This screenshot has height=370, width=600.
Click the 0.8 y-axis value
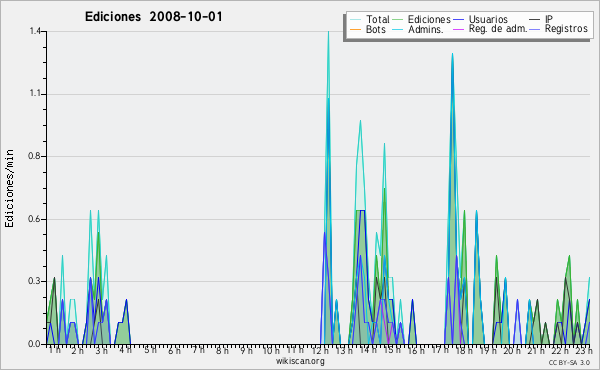point(35,156)
